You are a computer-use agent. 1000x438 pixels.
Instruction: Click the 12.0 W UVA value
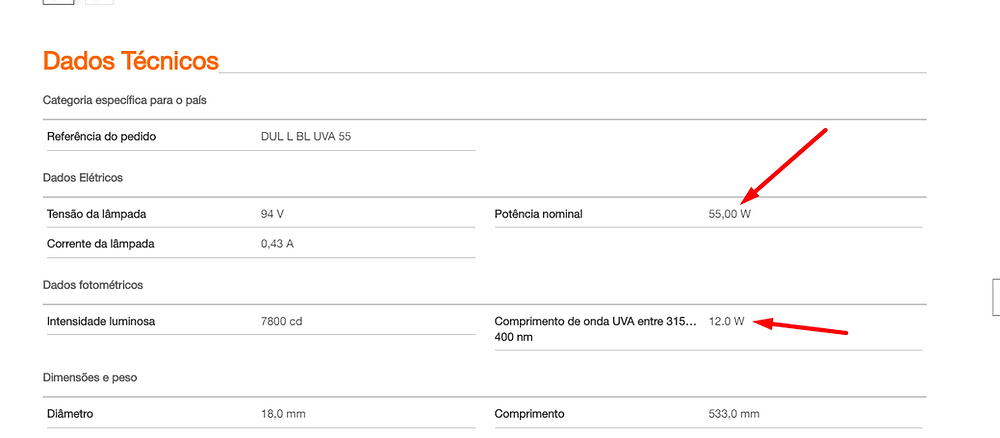(726, 321)
